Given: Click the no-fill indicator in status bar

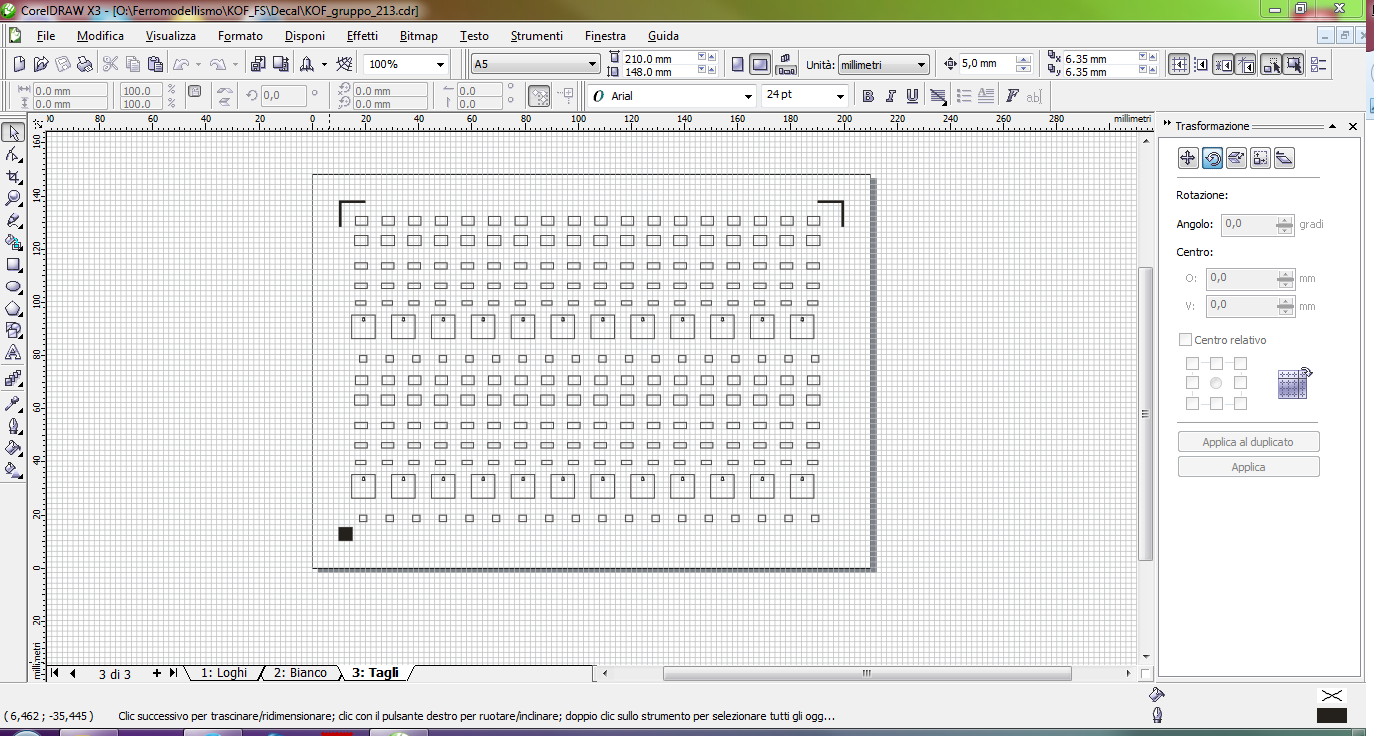Looking at the screenshot, I should (x=1331, y=695).
